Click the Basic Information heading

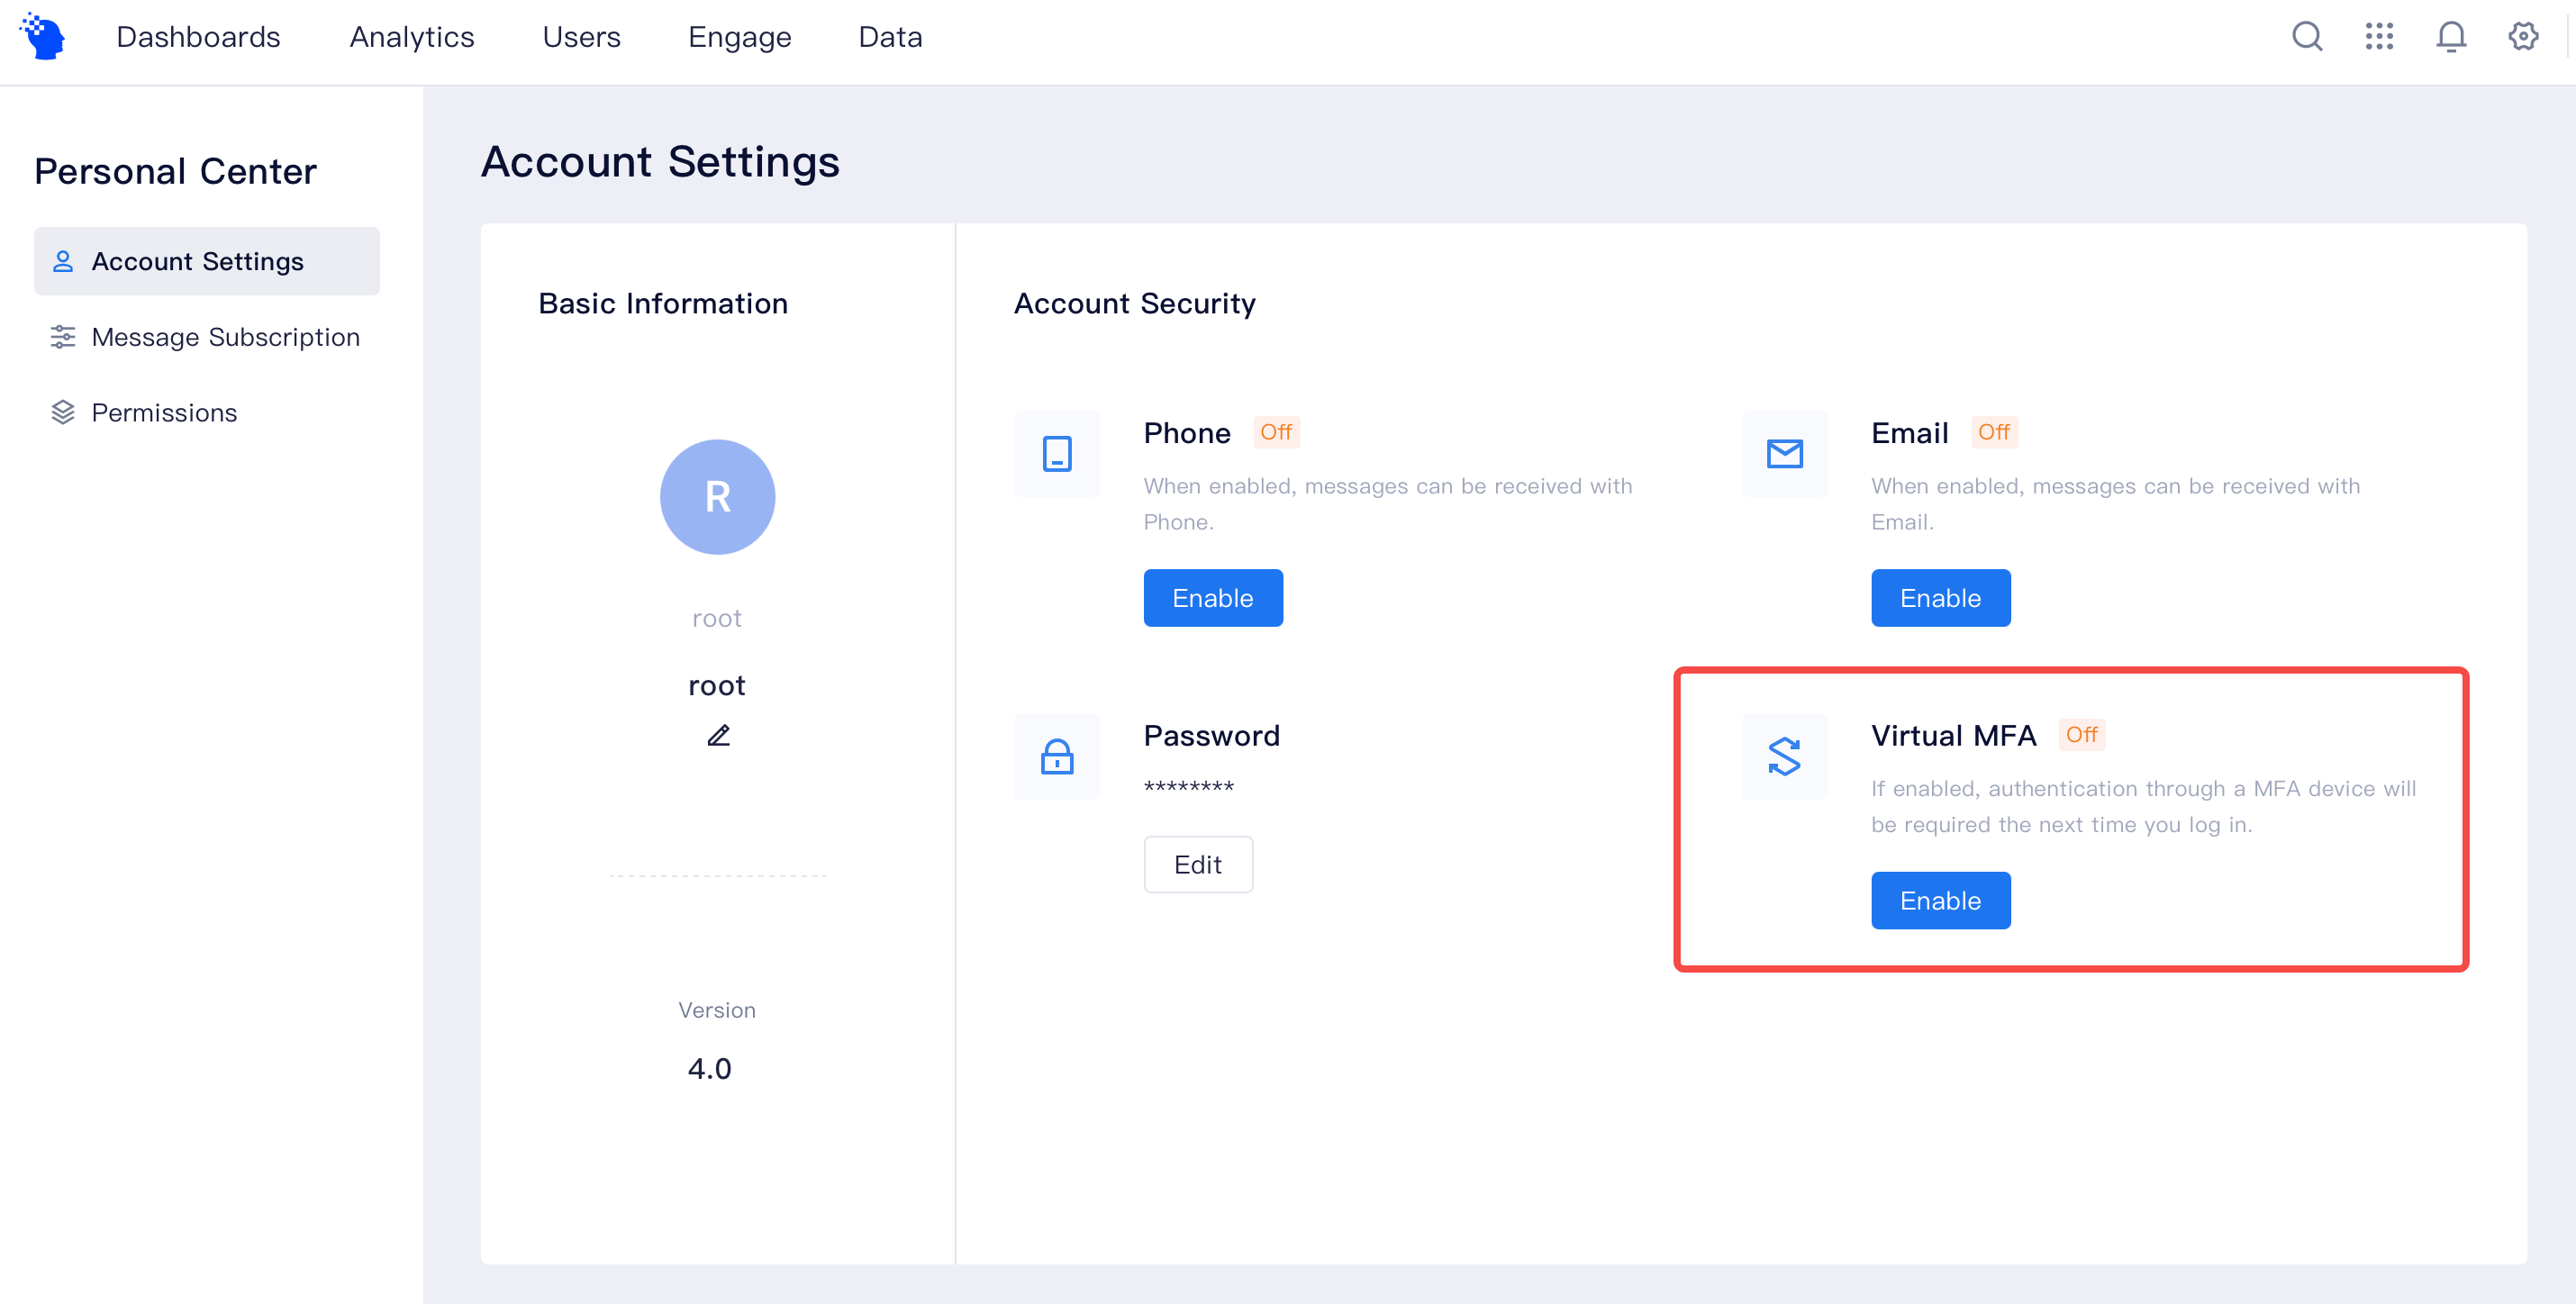[663, 303]
